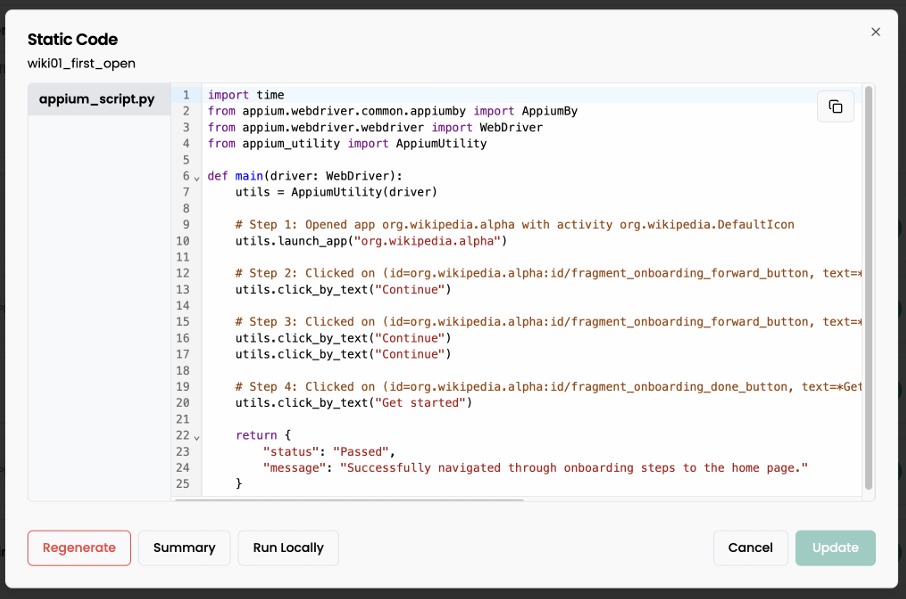This screenshot has width=906, height=599.
Task: Collapse the main function code fold
Action: [194, 175]
